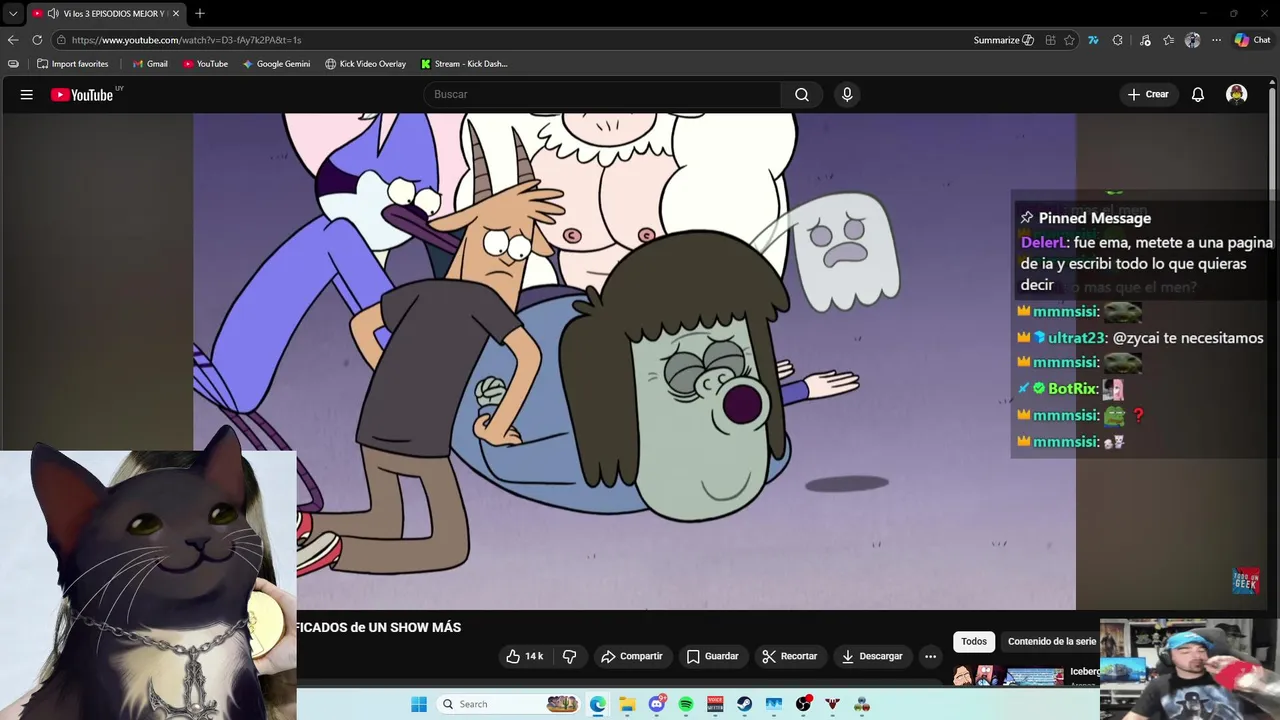This screenshot has width=1280, height=720.
Task: Open the Copilot Chat button
Action: pyautogui.click(x=1252, y=40)
